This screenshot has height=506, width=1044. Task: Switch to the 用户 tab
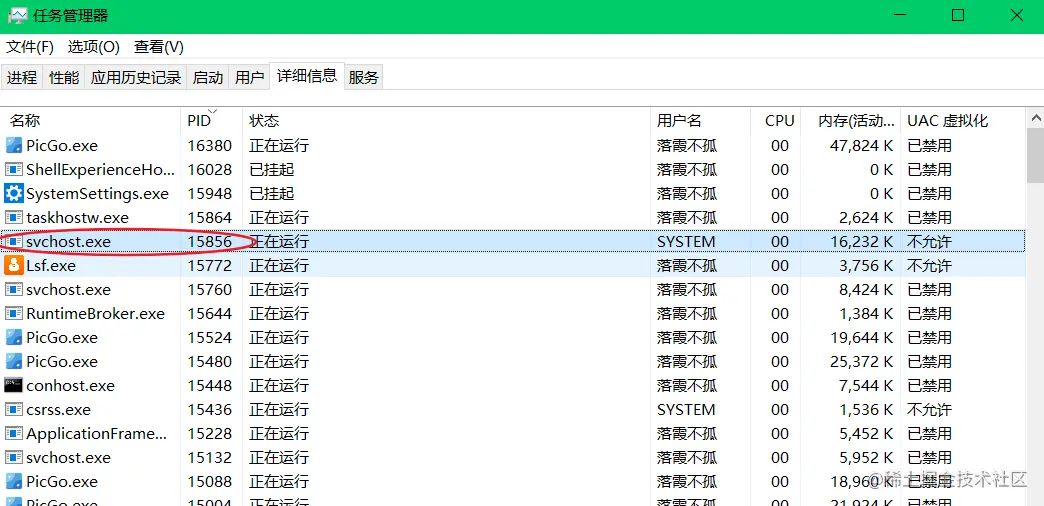pos(250,77)
